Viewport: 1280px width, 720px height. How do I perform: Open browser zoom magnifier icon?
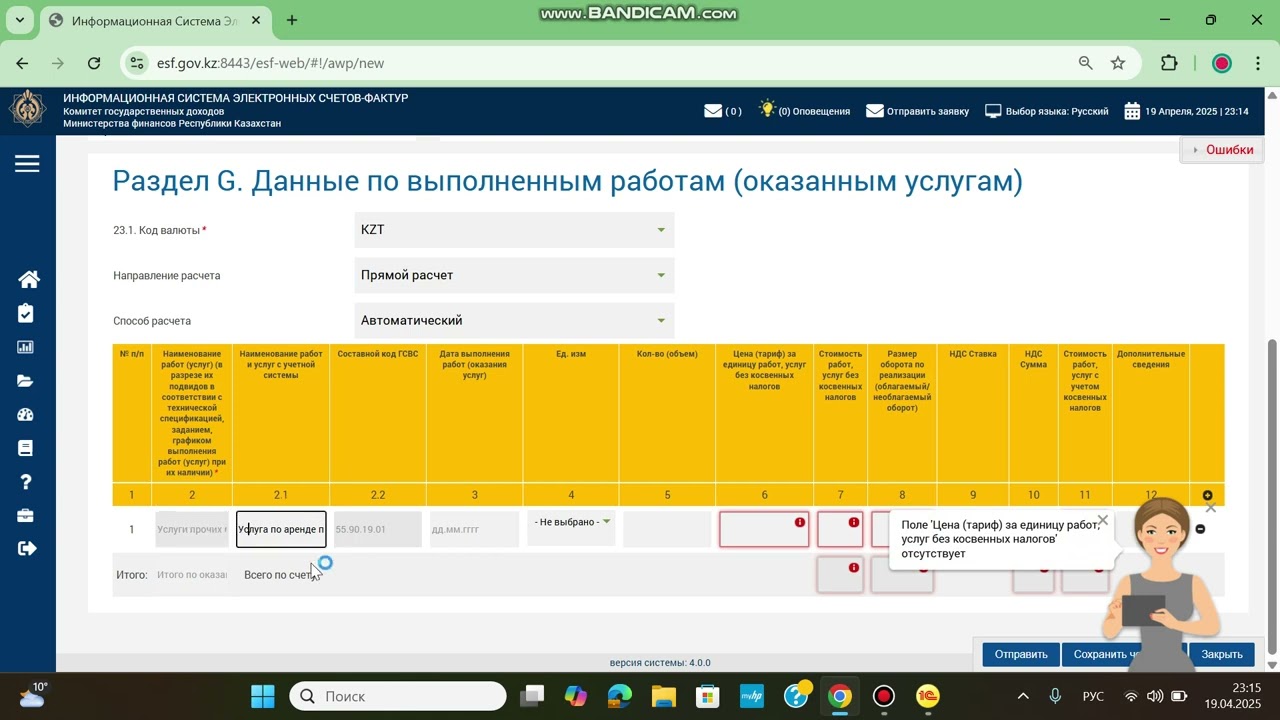[x=1085, y=63]
